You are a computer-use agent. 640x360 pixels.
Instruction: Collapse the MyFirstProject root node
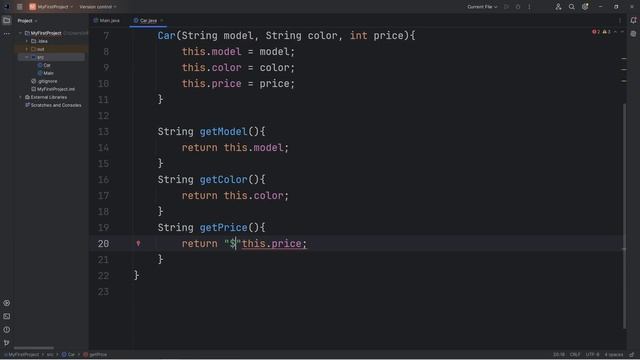coord(20,33)
